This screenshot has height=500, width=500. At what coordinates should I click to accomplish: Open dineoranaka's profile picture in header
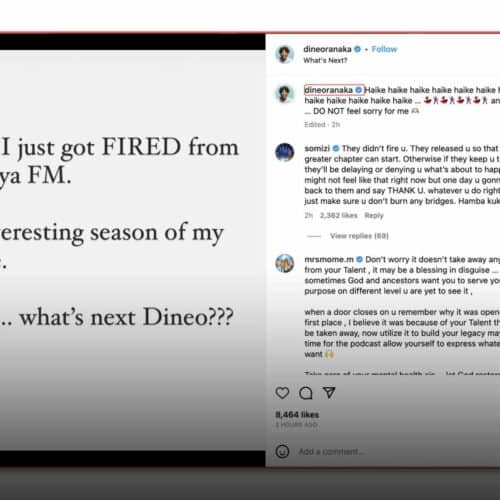click(285, 54)
